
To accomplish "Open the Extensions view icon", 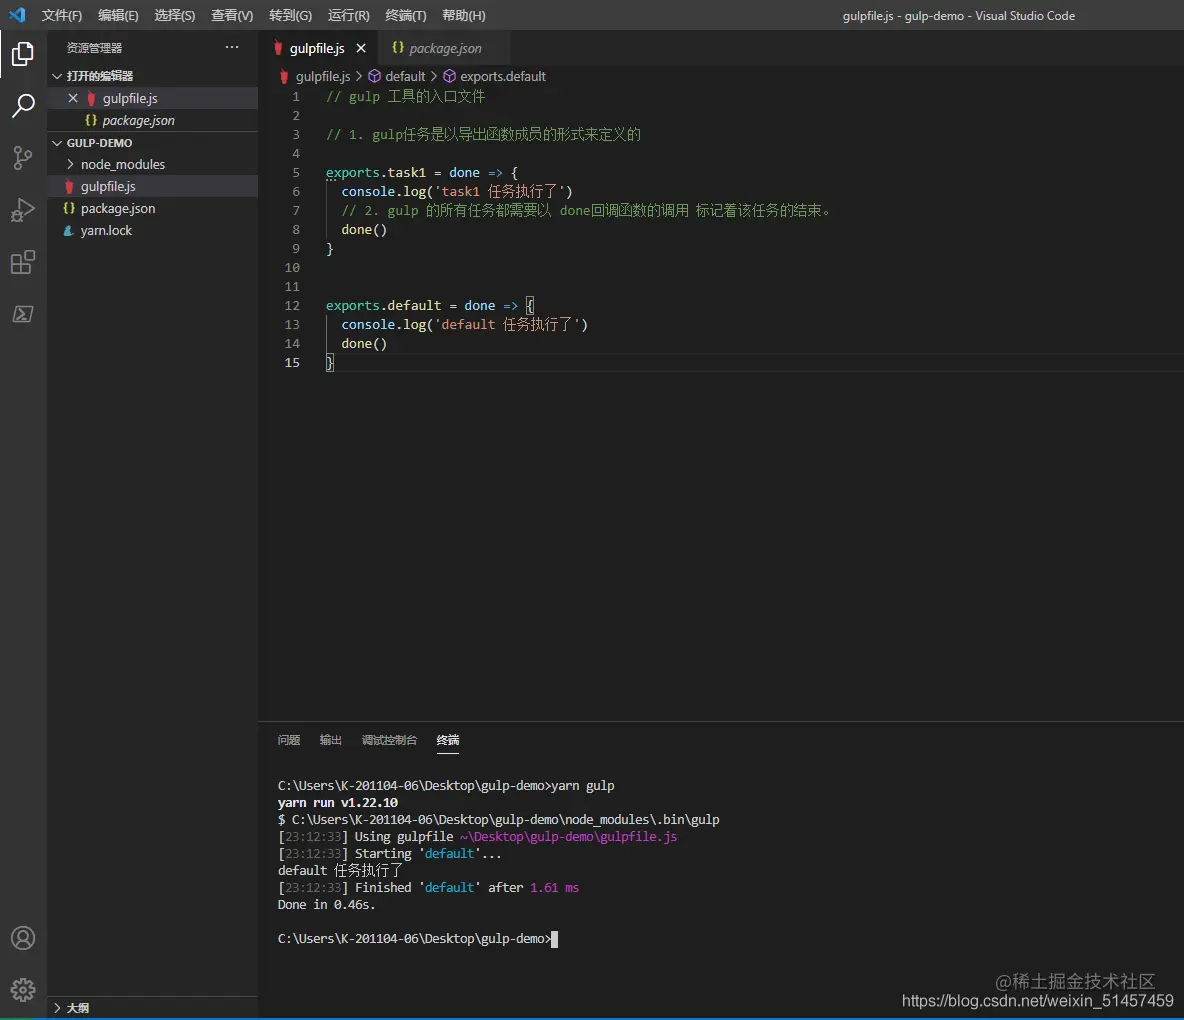I will (x=23, y=262).
